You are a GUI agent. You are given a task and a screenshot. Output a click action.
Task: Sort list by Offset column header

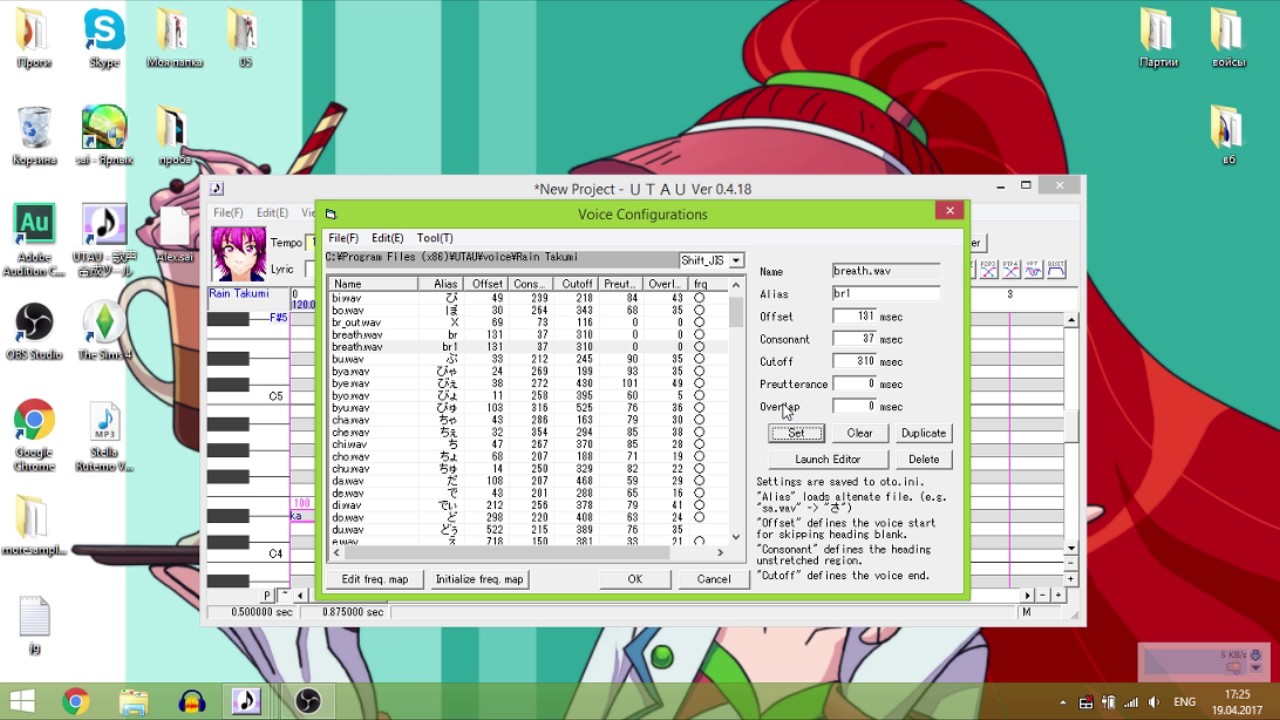485,284
